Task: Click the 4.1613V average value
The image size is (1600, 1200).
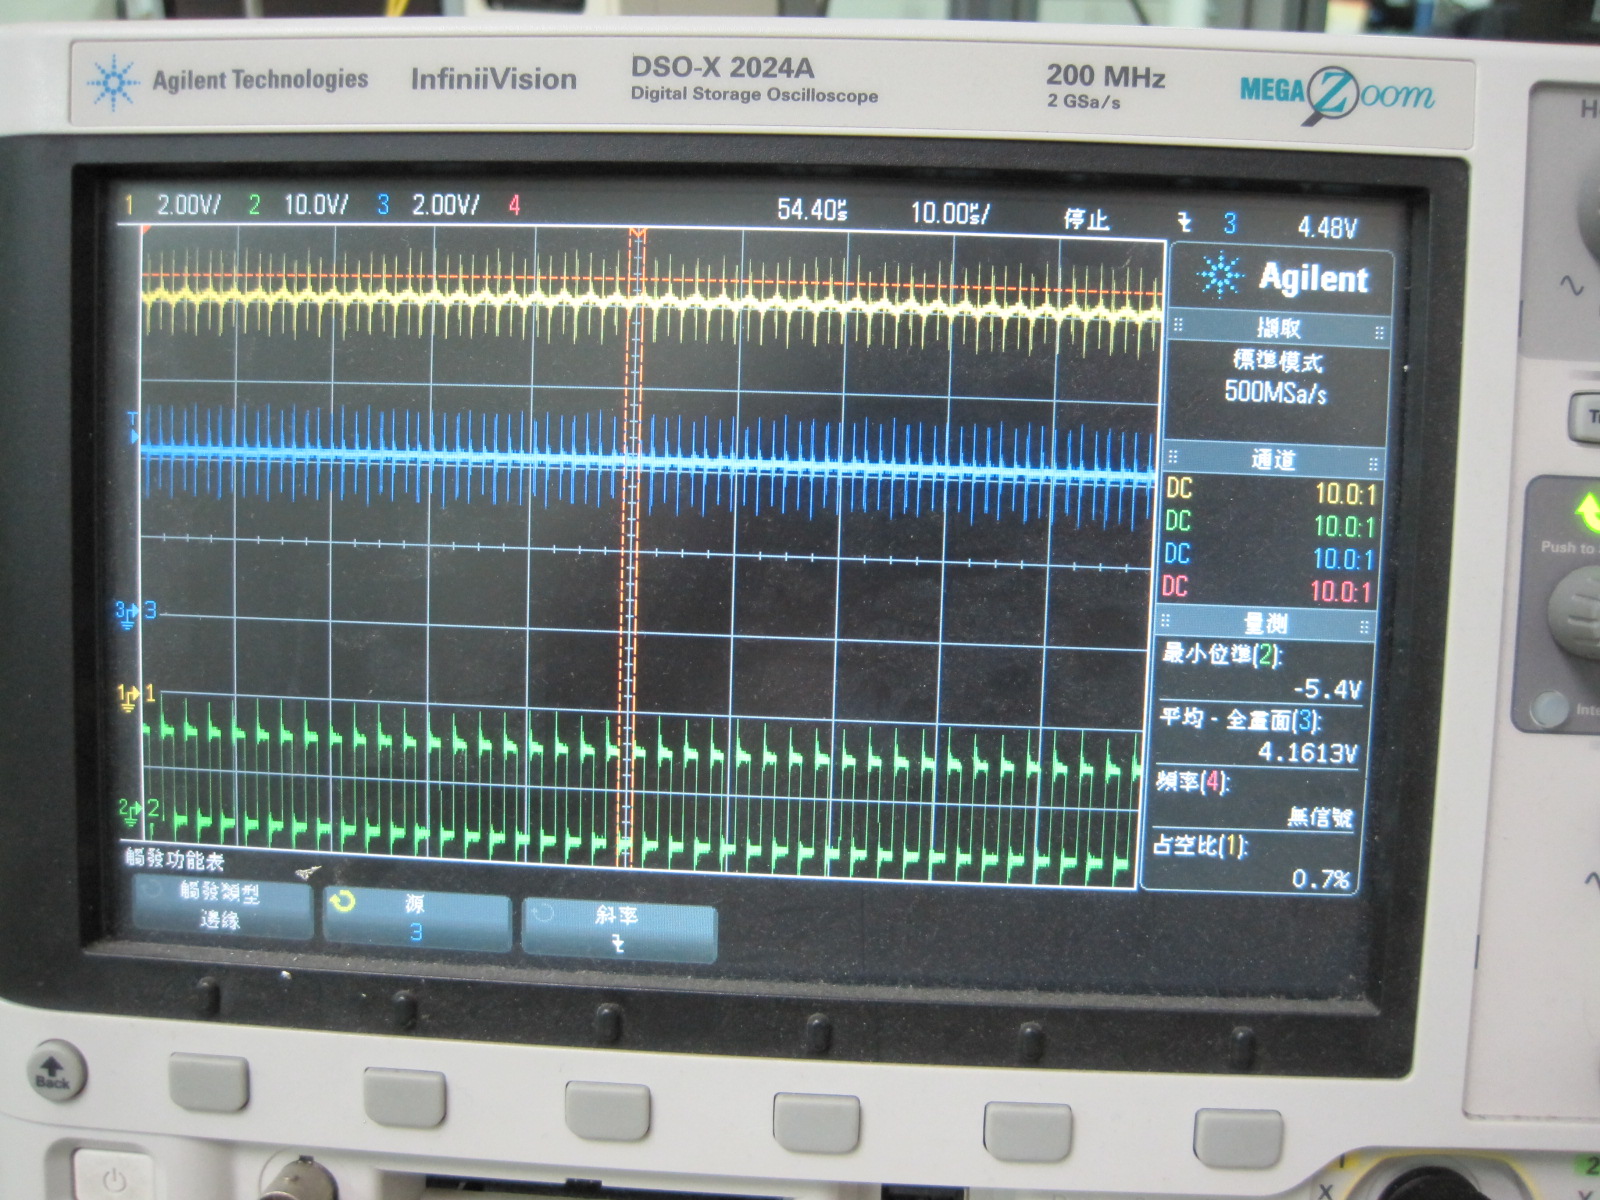Action: point(1308,752)
